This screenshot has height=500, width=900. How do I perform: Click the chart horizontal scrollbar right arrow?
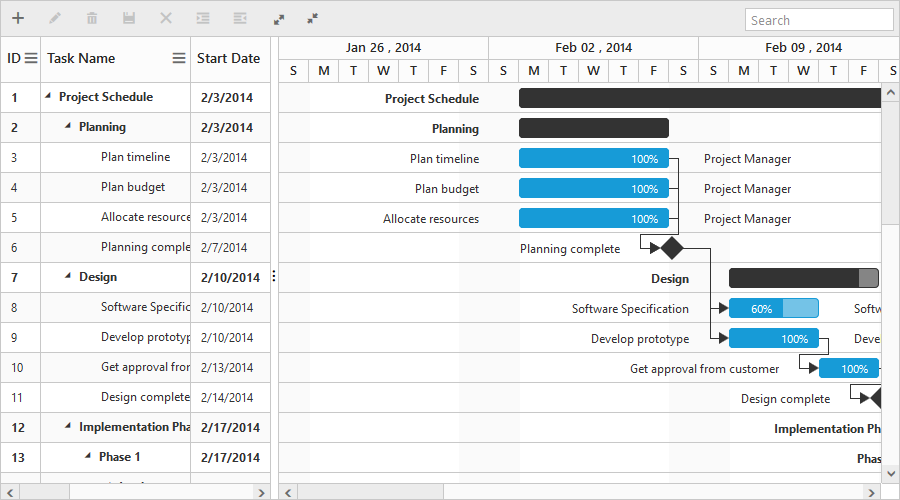[872, 493]
